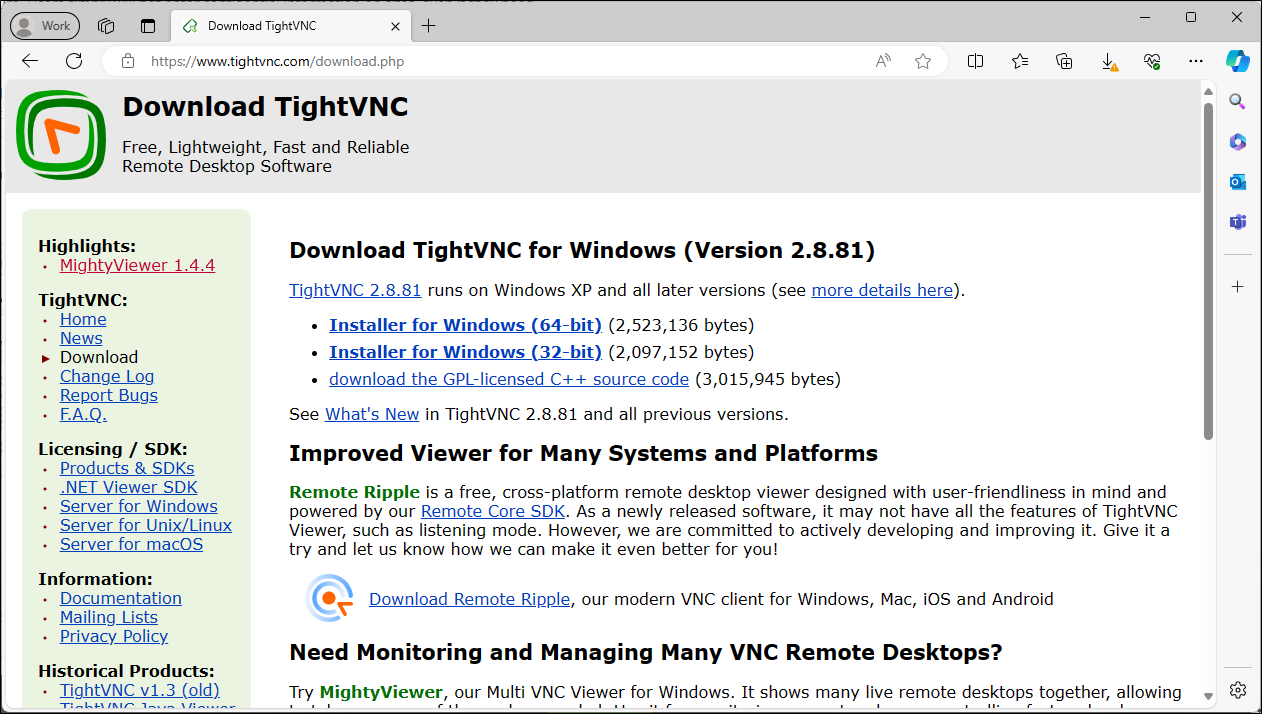
Task: Open the F.A.Q. link
Action: [83, 414]
